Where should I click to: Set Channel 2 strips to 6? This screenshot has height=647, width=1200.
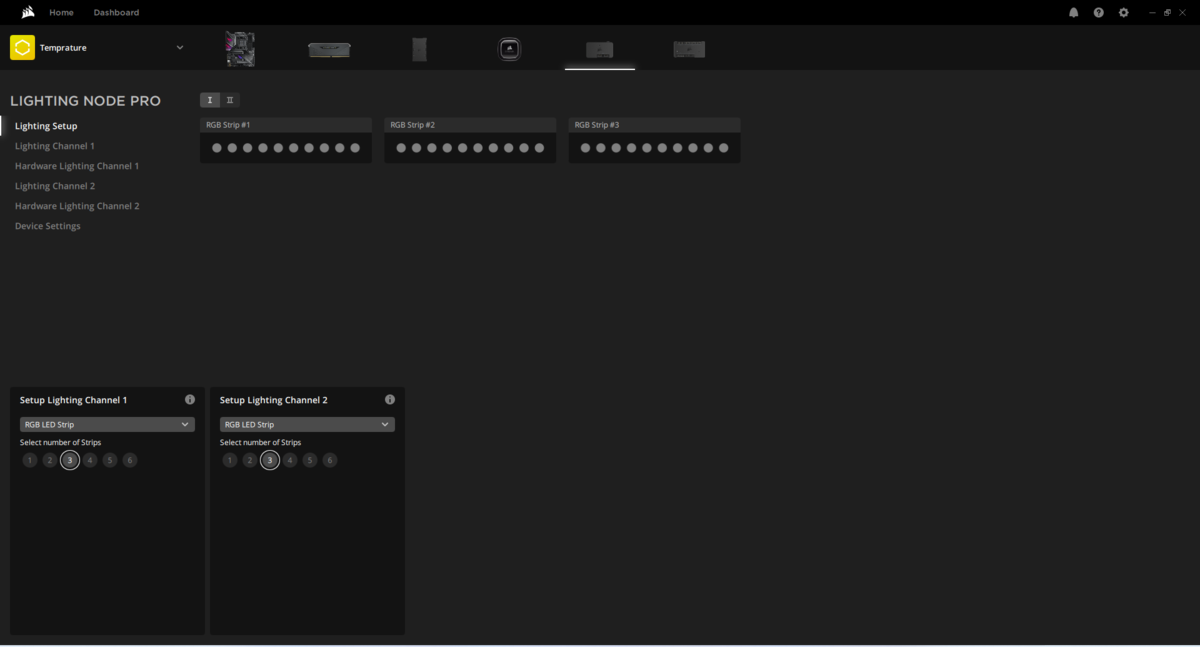tap(330, 460)
